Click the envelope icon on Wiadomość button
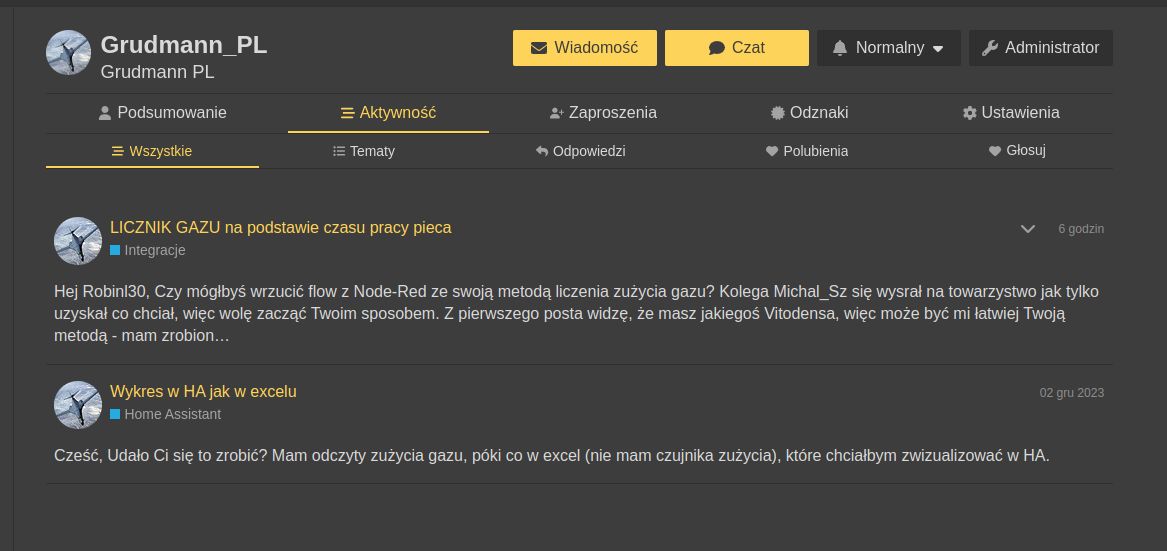 [539, 48]
